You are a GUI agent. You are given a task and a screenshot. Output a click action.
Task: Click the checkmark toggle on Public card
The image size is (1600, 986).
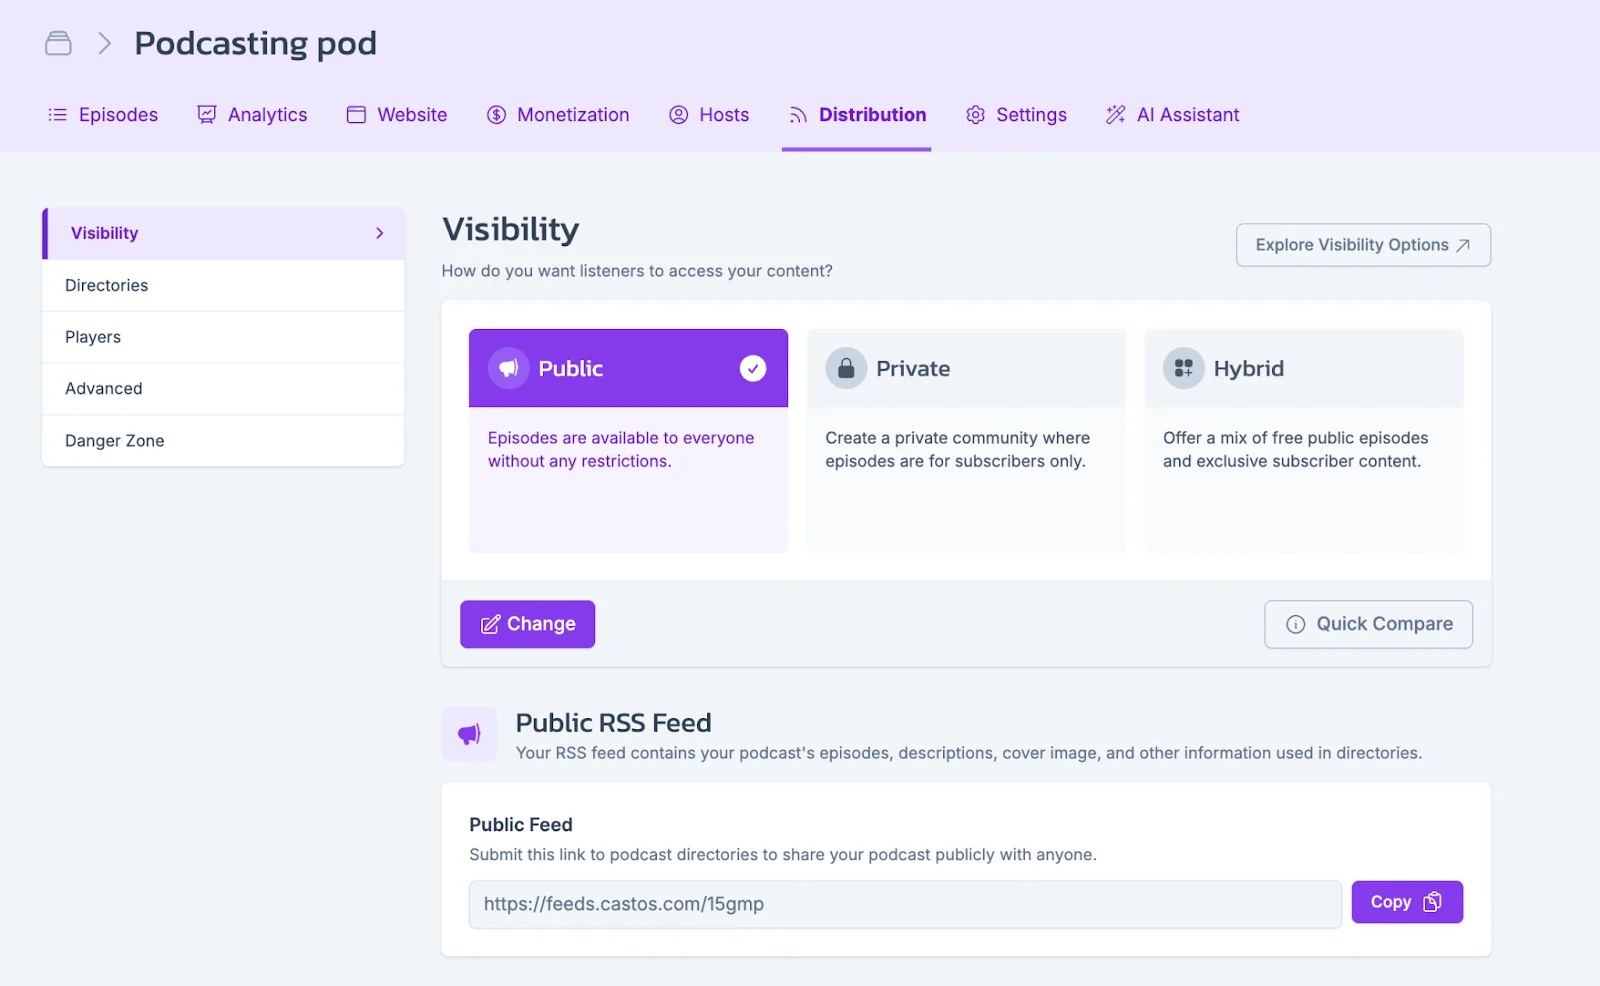(x=753, y=368)
